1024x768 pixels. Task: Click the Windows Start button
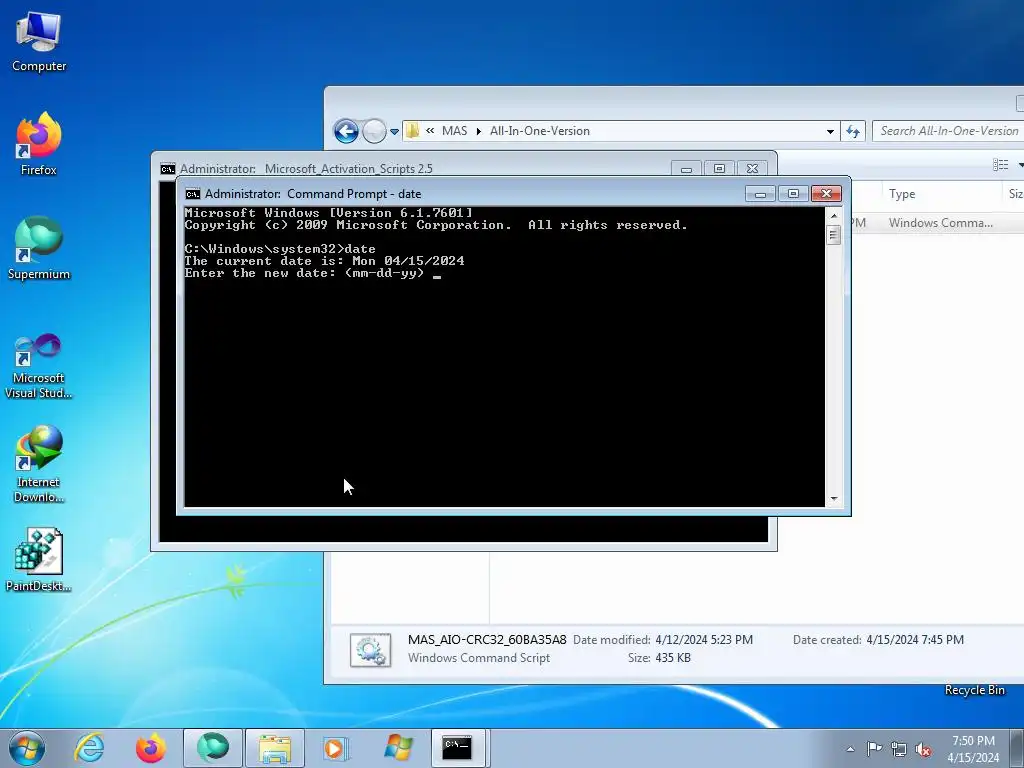(26, 748)
